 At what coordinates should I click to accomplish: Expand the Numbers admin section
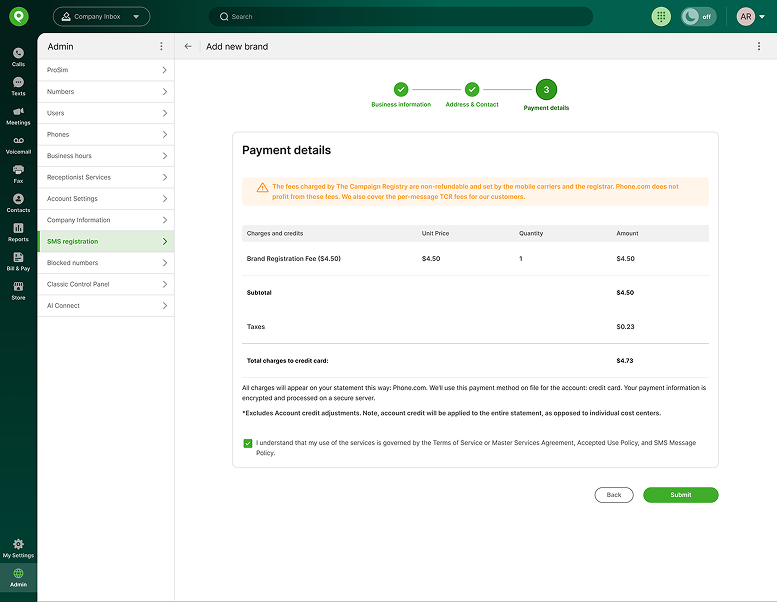tap(105, 92)
